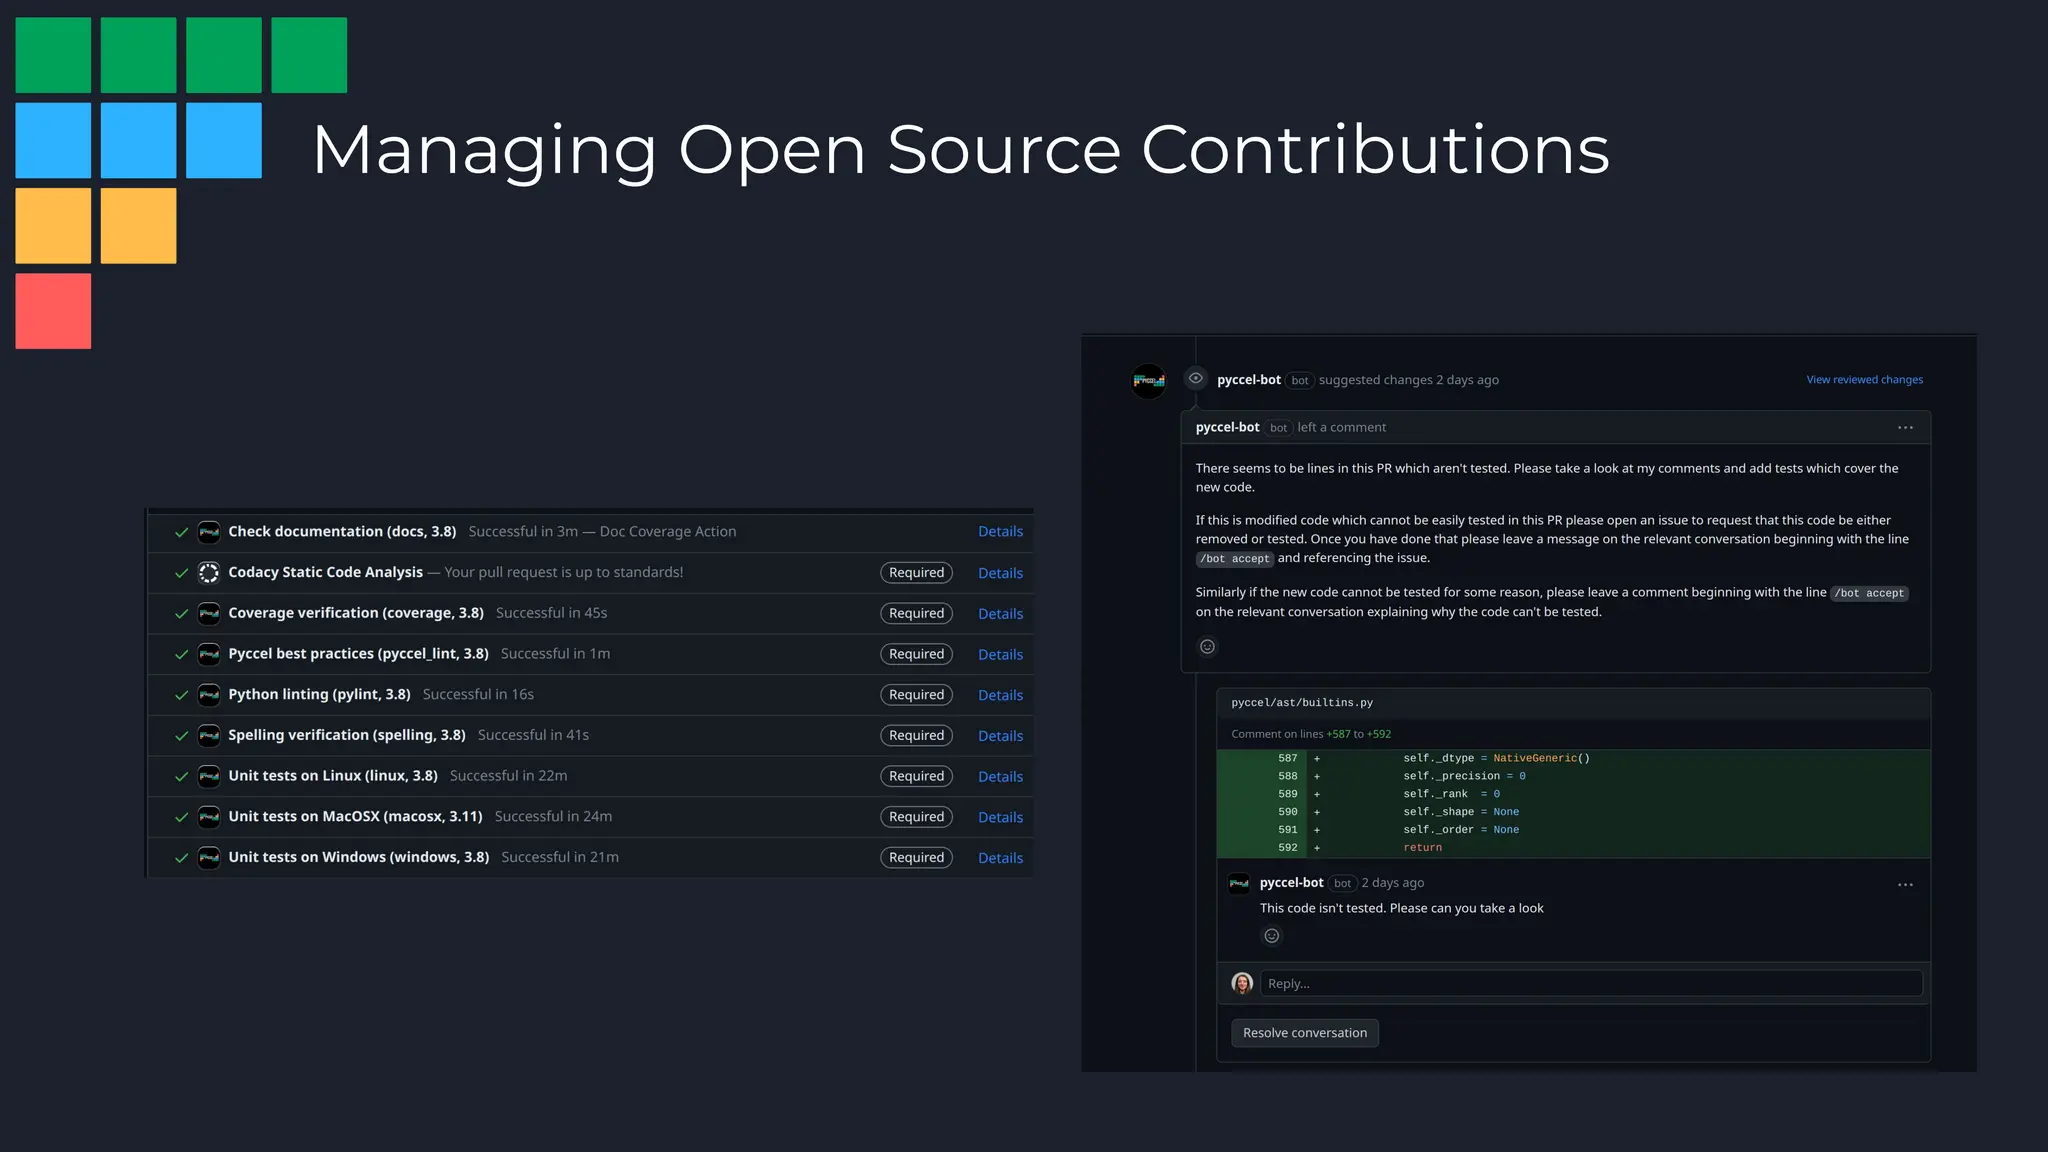
Task: Open Details for Python linting check
Action: (x=1000, y=695)
